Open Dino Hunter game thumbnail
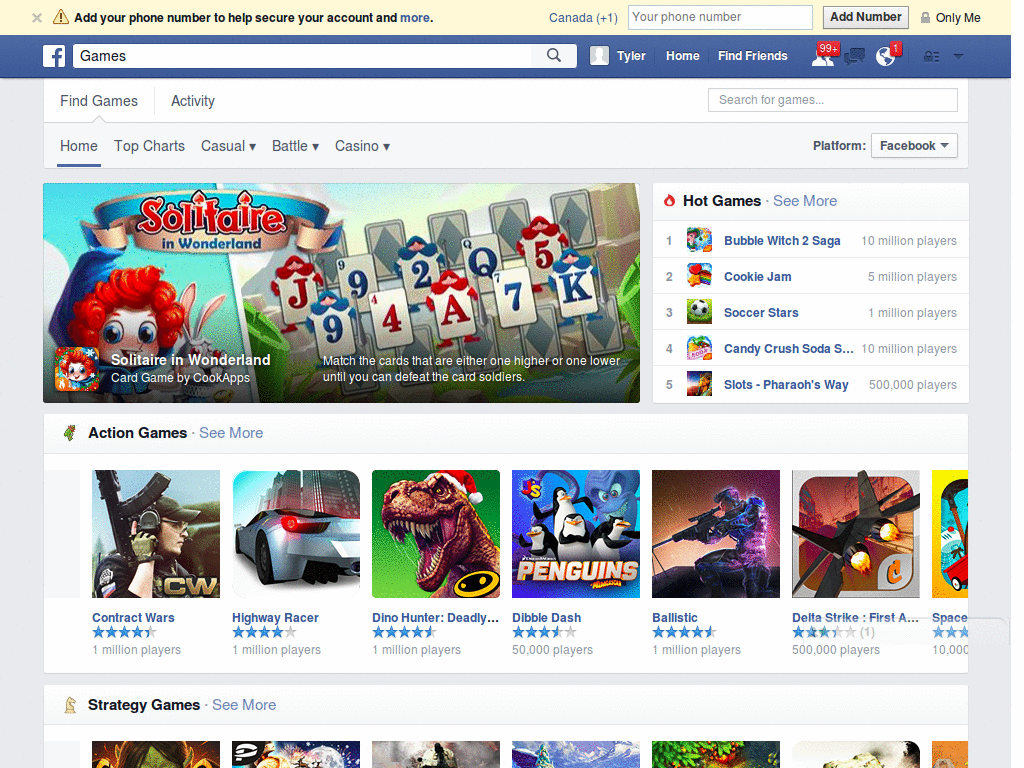This screenshot has width=1024, height=768. [436, 534]
